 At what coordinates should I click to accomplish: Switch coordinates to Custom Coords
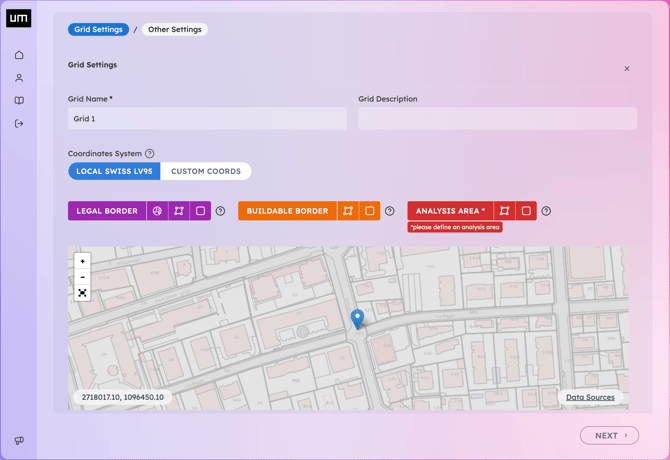click(x=206, y=171)
